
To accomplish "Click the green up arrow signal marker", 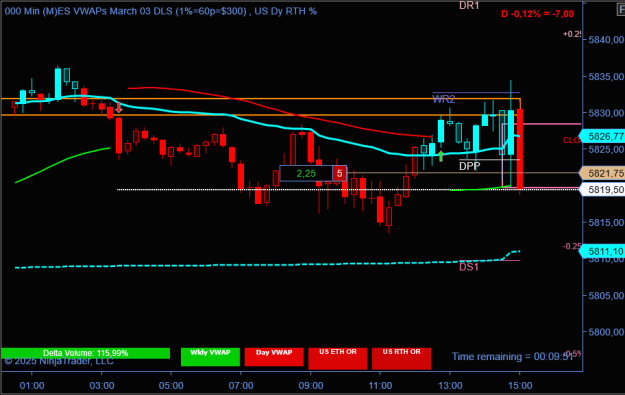I will pyautogui.click(x=441, y=156).
